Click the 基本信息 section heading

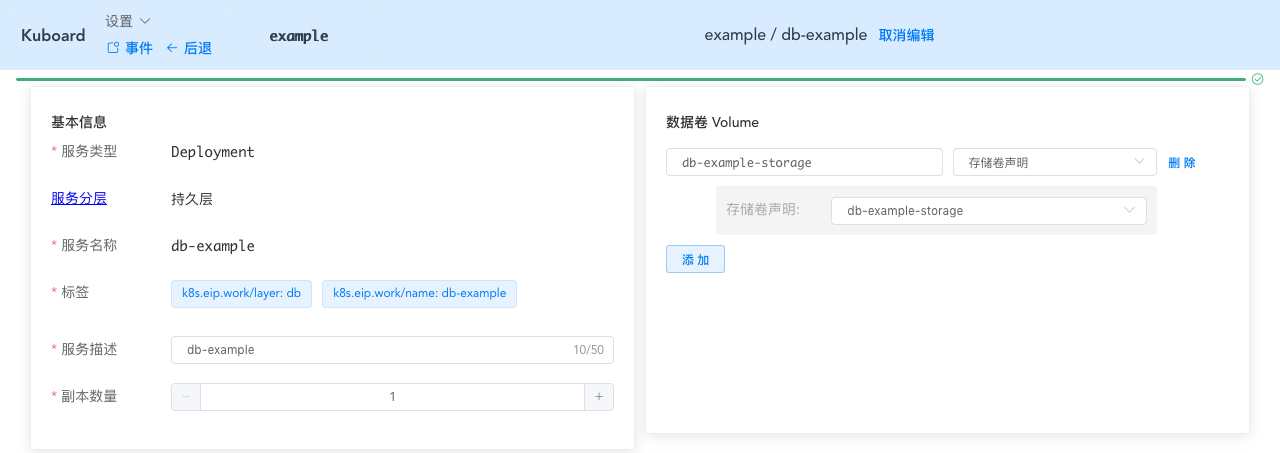tap(79, 122)
